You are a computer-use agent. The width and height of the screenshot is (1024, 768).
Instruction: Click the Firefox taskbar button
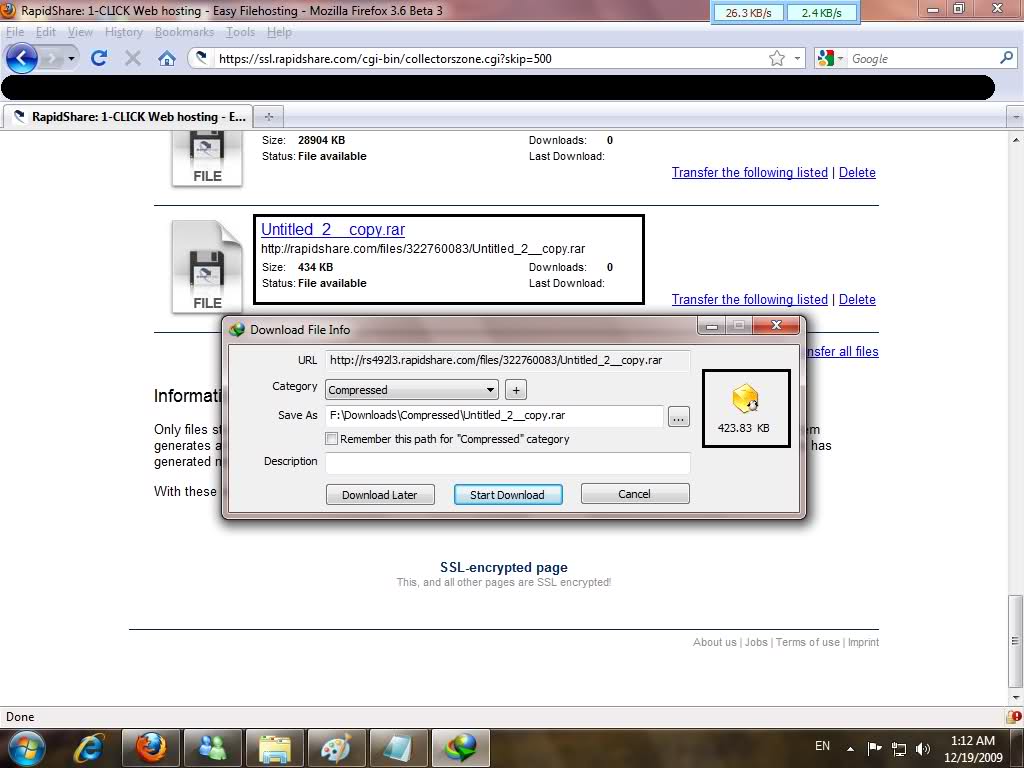click(x=151, y=748)
